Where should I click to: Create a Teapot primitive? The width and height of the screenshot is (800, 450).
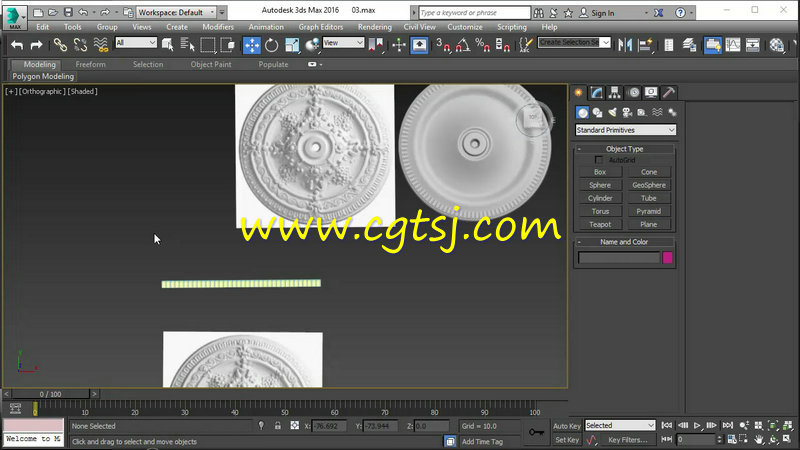point(600,224)
